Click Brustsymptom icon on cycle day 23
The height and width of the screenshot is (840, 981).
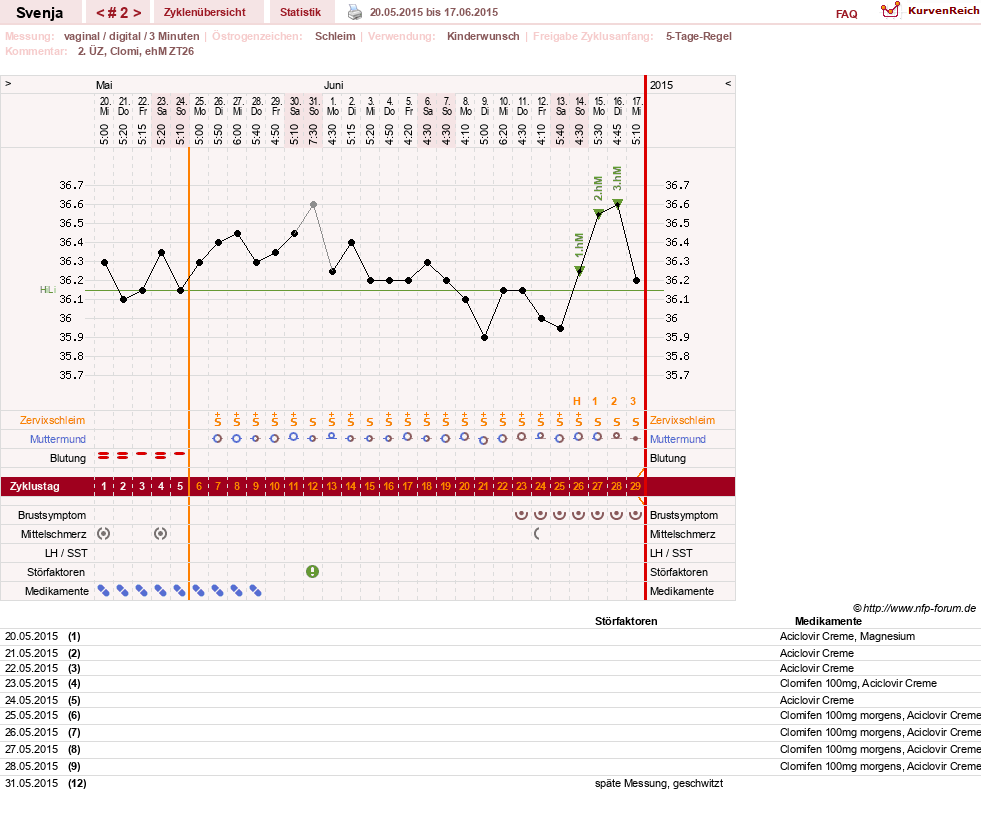click(x=521, y=515)
